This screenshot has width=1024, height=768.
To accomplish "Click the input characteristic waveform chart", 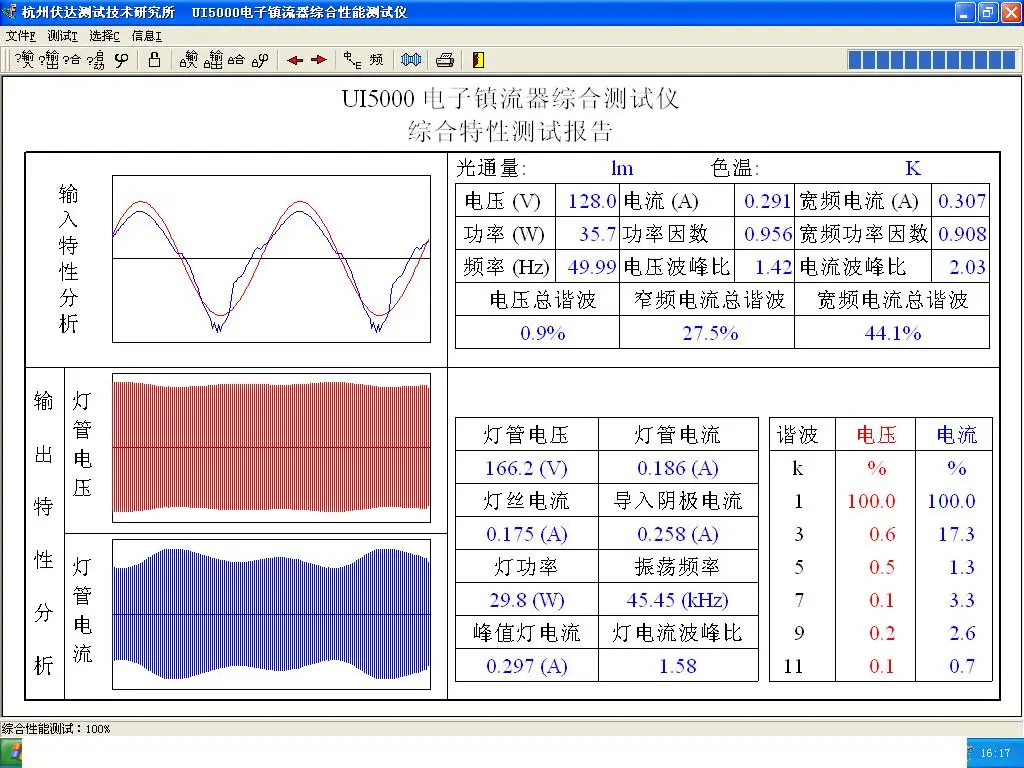I will (x=271, y=259).
